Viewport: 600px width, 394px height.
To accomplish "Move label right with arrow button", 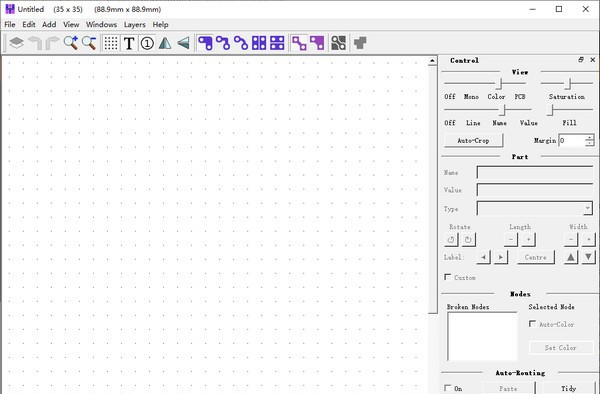I will (501, 257).
